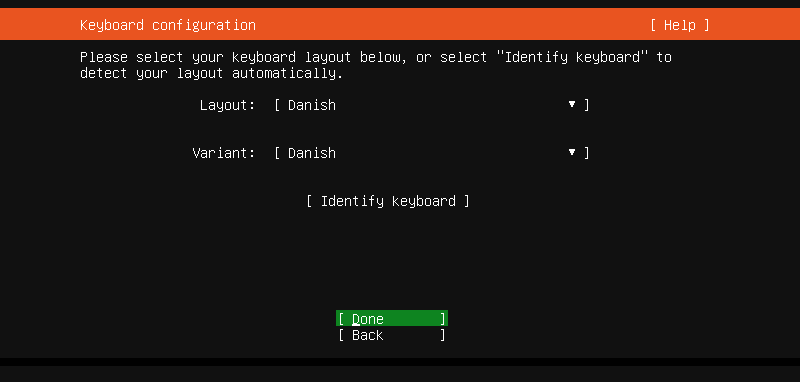The height and width of the screenshot is (382, 800).
Task: Click the Layout dropdown triangle arrow
Action: [x=572, y=105]
